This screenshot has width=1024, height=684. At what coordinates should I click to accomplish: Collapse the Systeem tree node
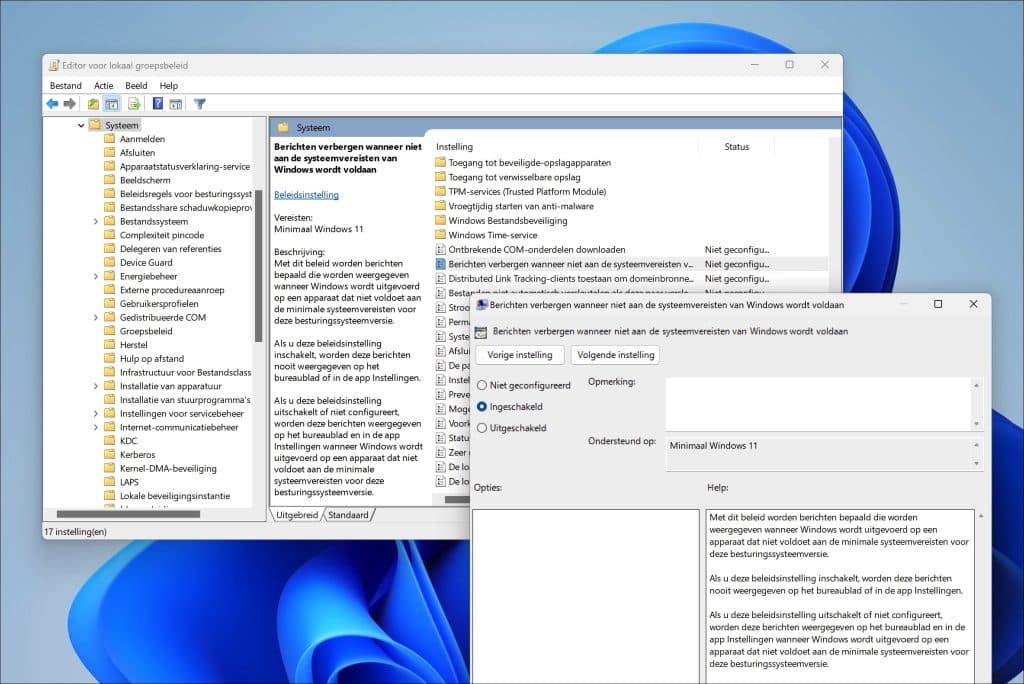click(81, 125)
